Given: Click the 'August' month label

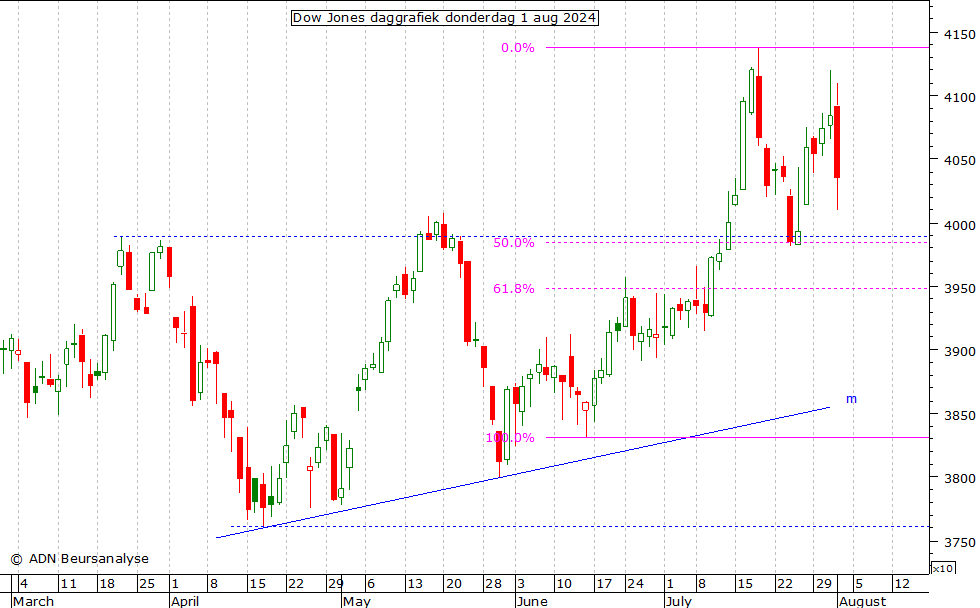Looking at the screenshot, I should pyautogui.click(x=862, y=601).
